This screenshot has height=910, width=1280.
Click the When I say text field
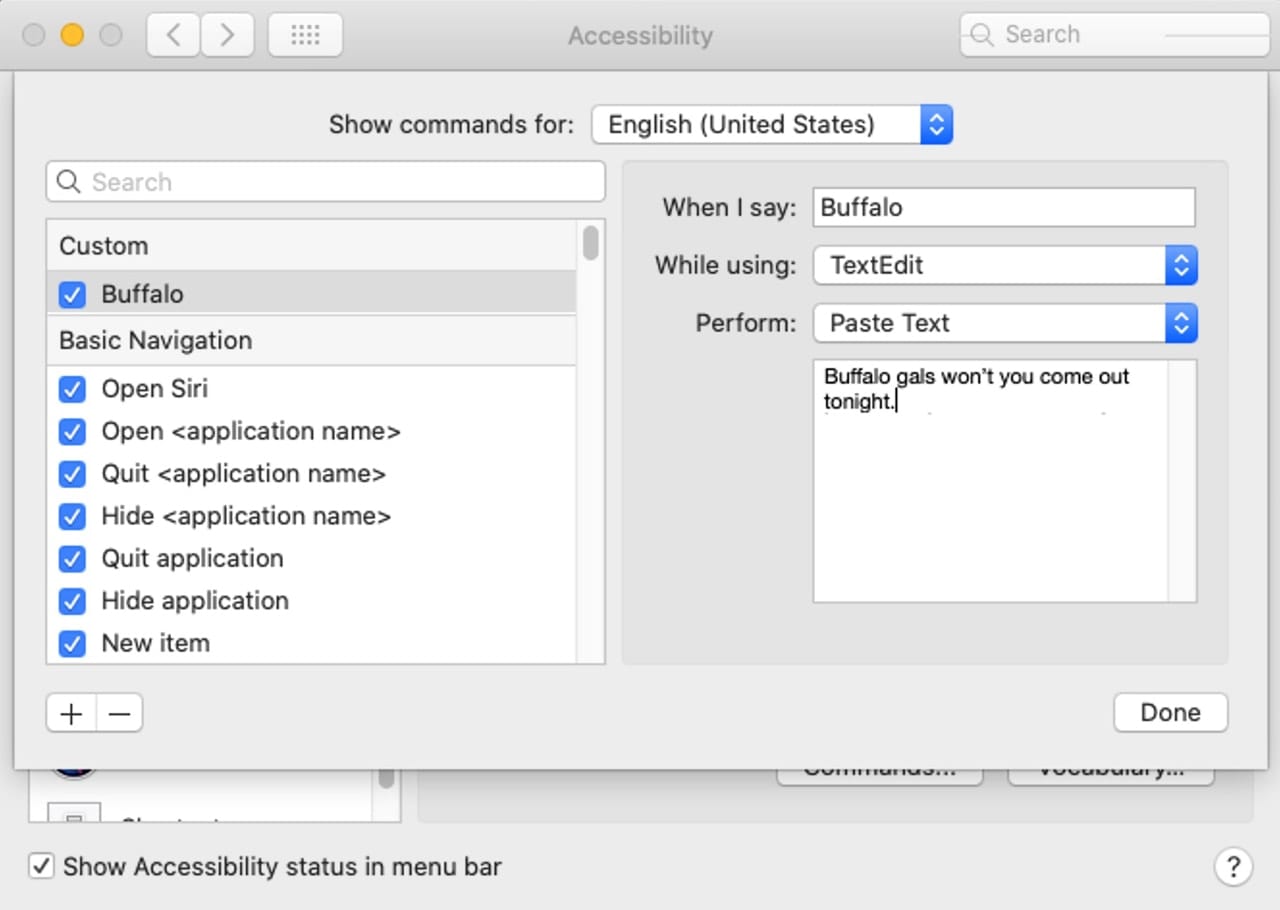tap(1003, 207)
